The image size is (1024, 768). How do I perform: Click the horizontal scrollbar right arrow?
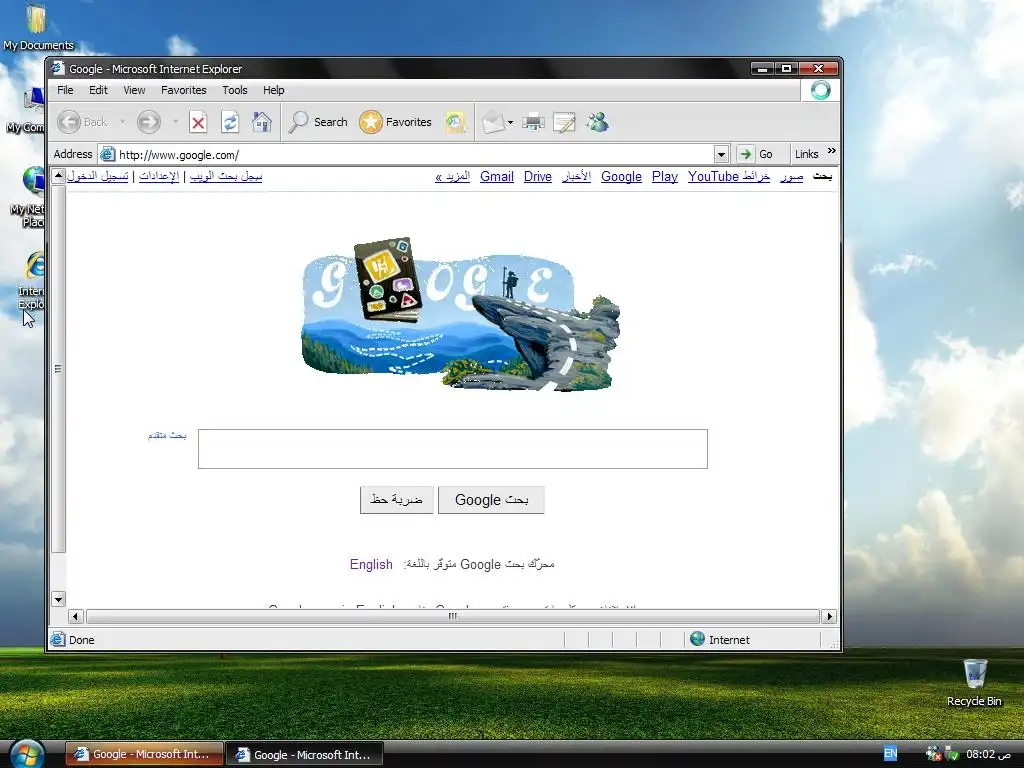[829, 616]
